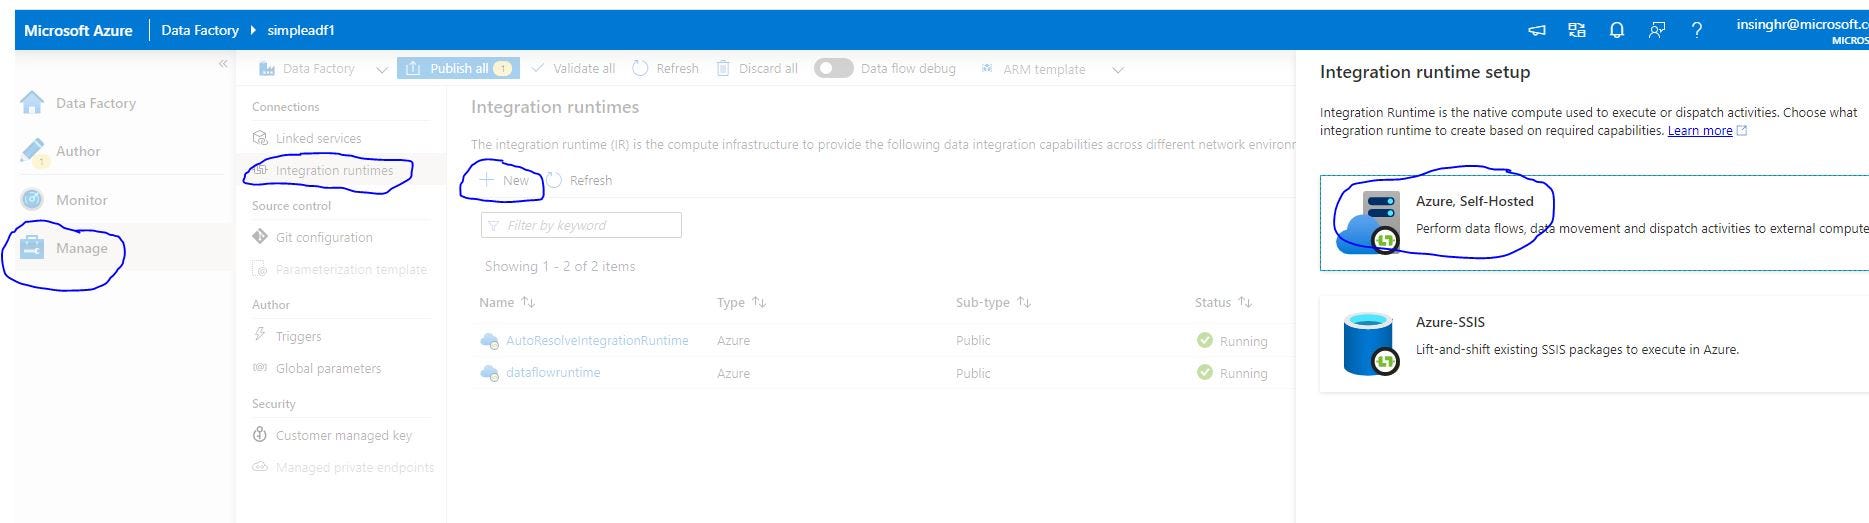Screen dimensions: 1869x523
Task: Open the Learn more link
Action: [x=1700, y=130]
